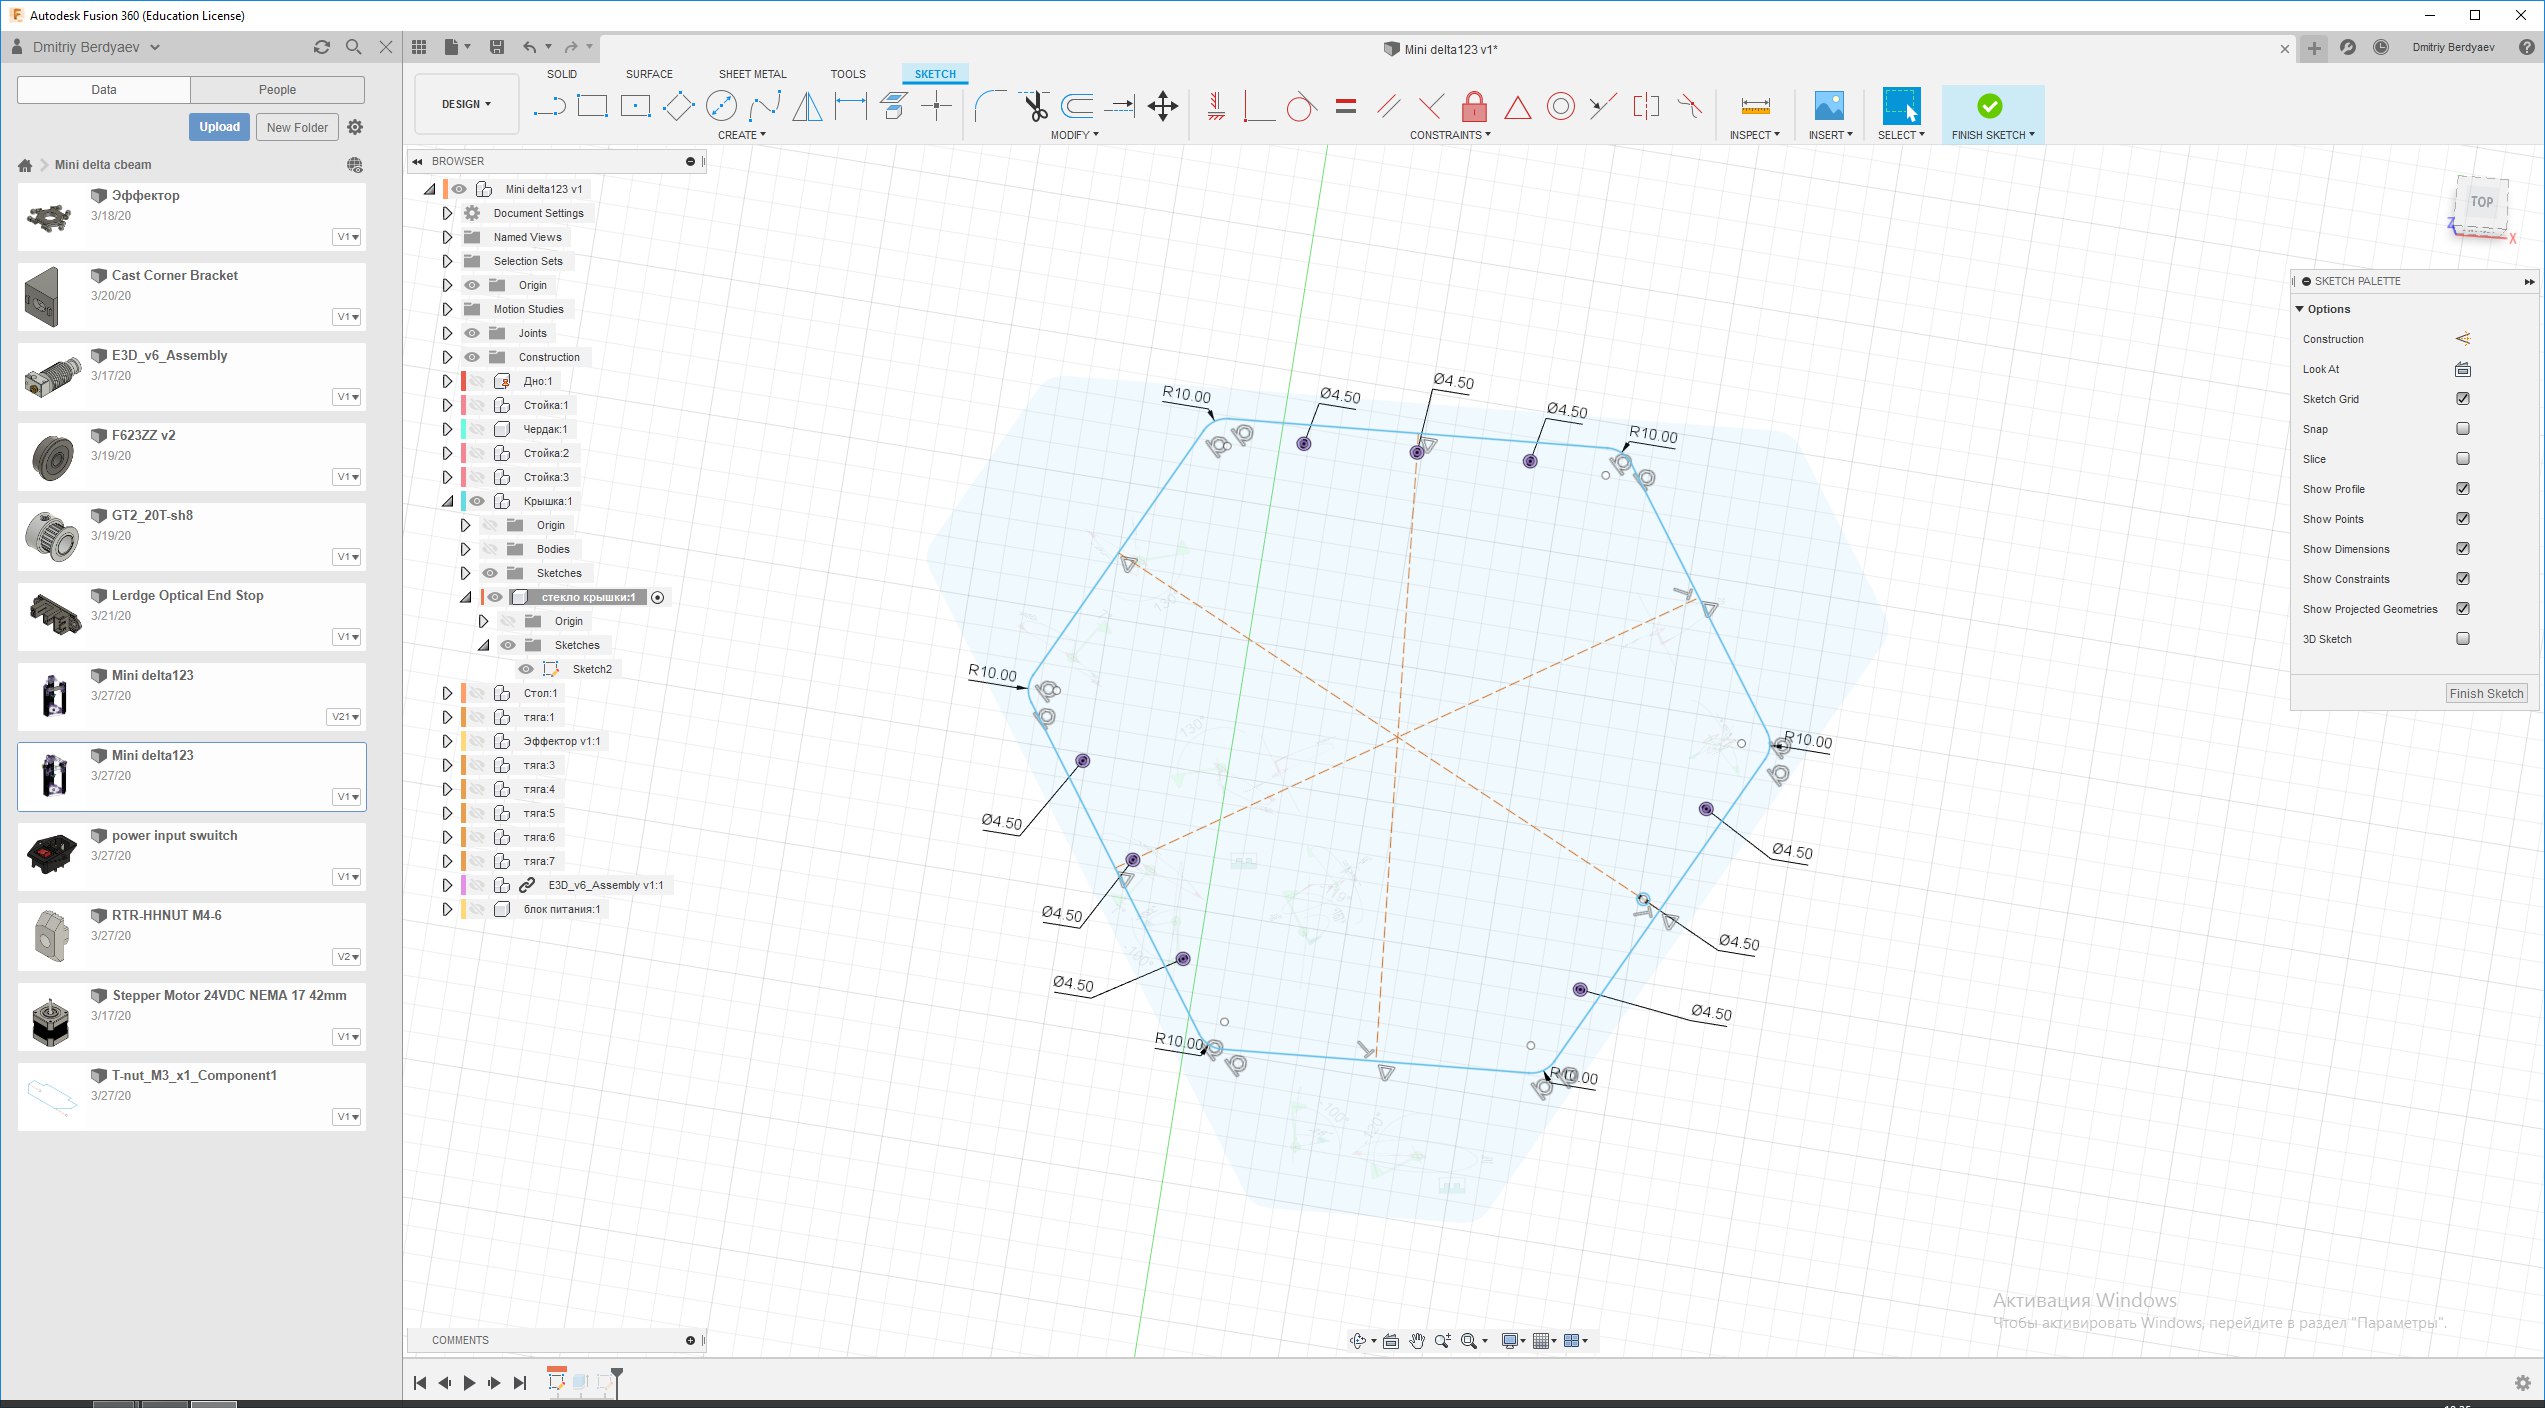This screenshot has height=1408, width=2545.
Task: Hide Sketch2 using eye icon
Action: point(526,669)
